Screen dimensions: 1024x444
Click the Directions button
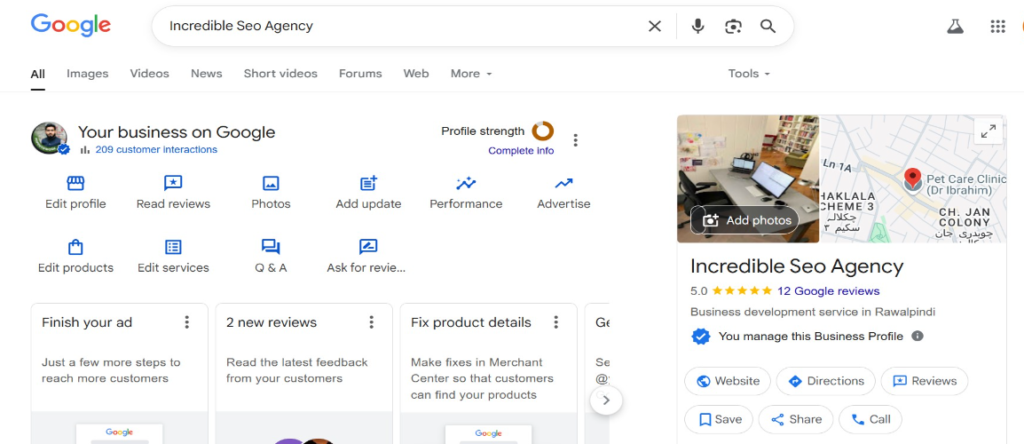click(825, 381)
